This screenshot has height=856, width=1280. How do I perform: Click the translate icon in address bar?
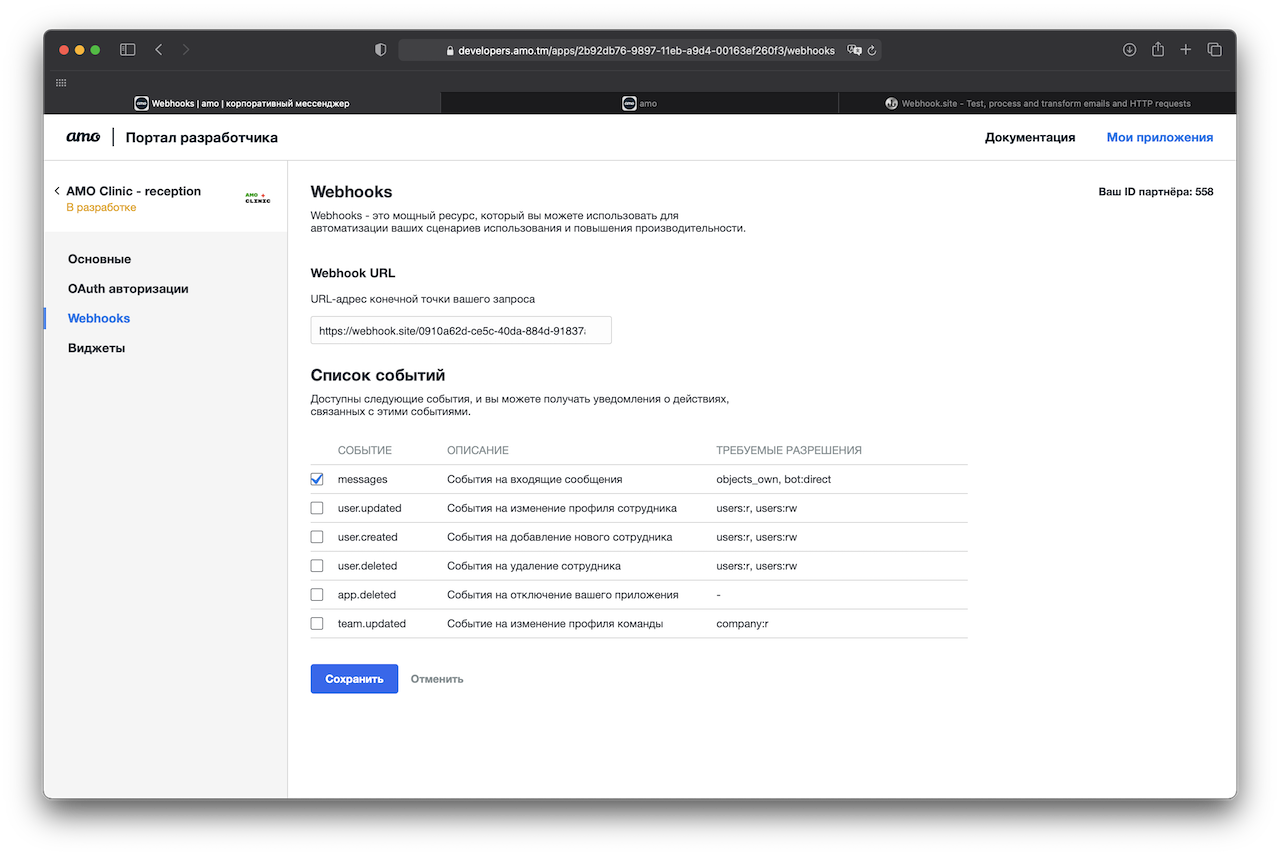coord(853,50)
